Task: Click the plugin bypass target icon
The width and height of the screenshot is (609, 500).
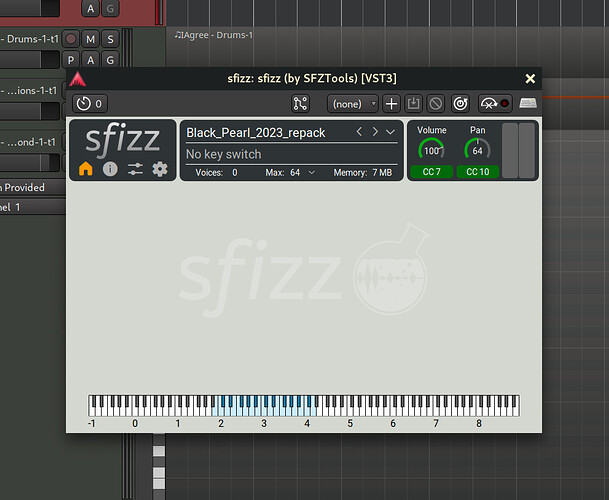Action: 460,103
